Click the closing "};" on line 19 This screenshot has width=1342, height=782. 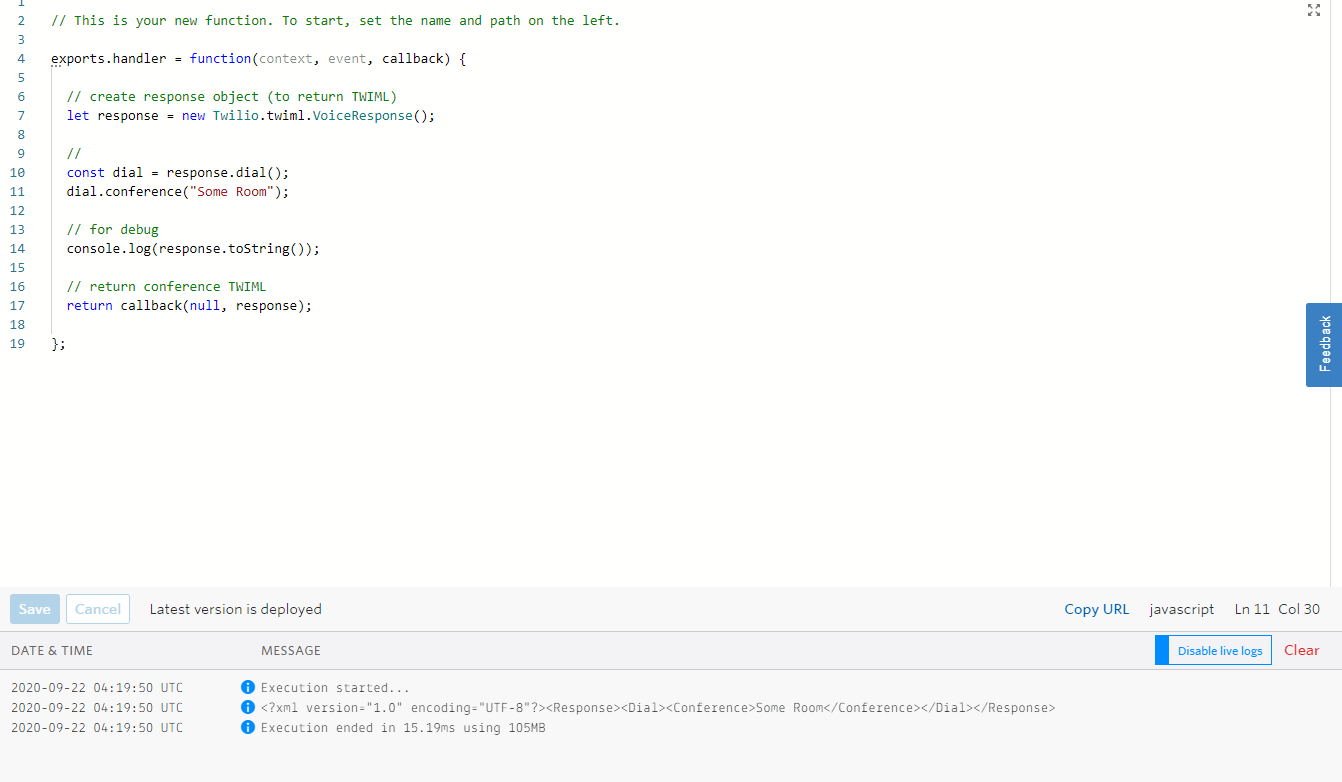pyautogui.click(x=58, y=344)
